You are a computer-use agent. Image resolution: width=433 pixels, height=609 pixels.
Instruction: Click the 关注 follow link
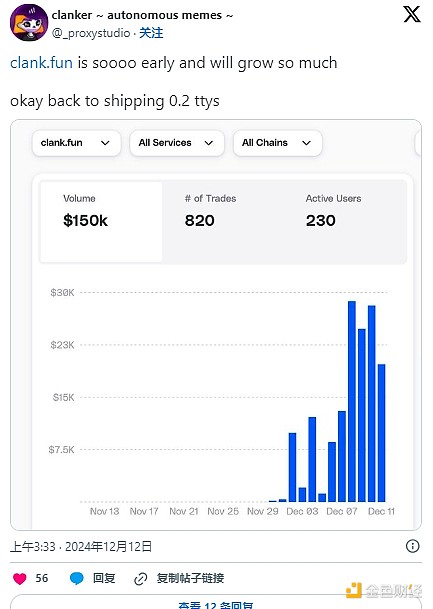point(151,33)
